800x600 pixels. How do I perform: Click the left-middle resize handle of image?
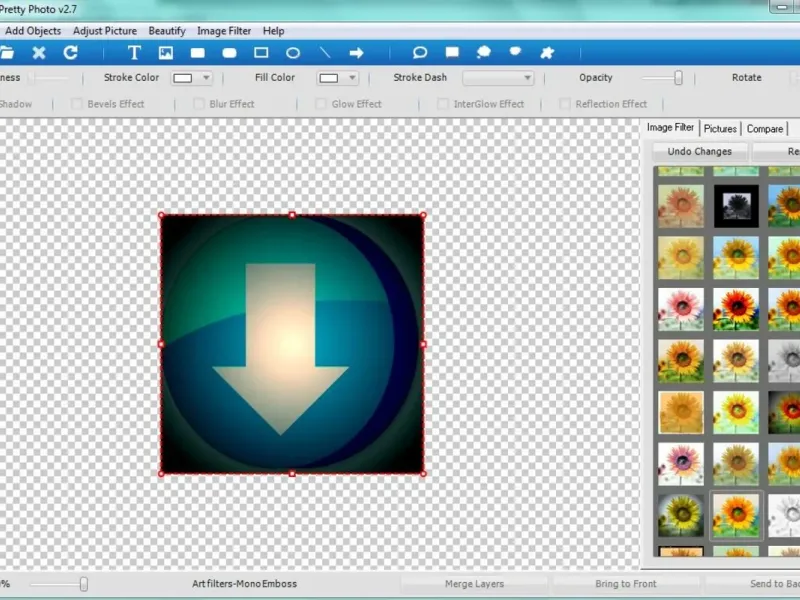point(161,344)
